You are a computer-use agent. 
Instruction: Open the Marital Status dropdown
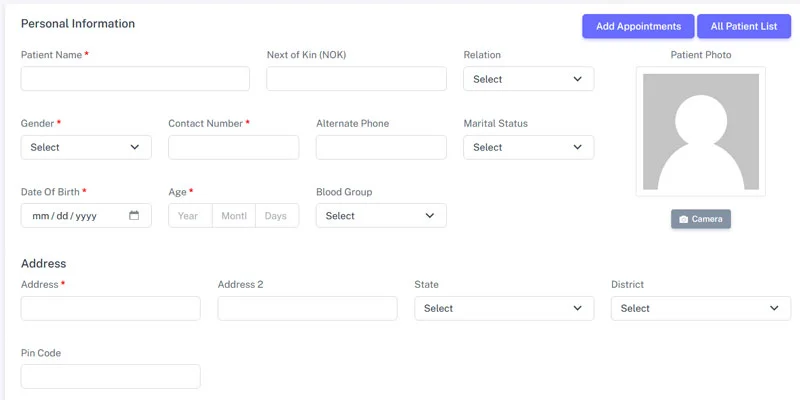pos(529,147)
